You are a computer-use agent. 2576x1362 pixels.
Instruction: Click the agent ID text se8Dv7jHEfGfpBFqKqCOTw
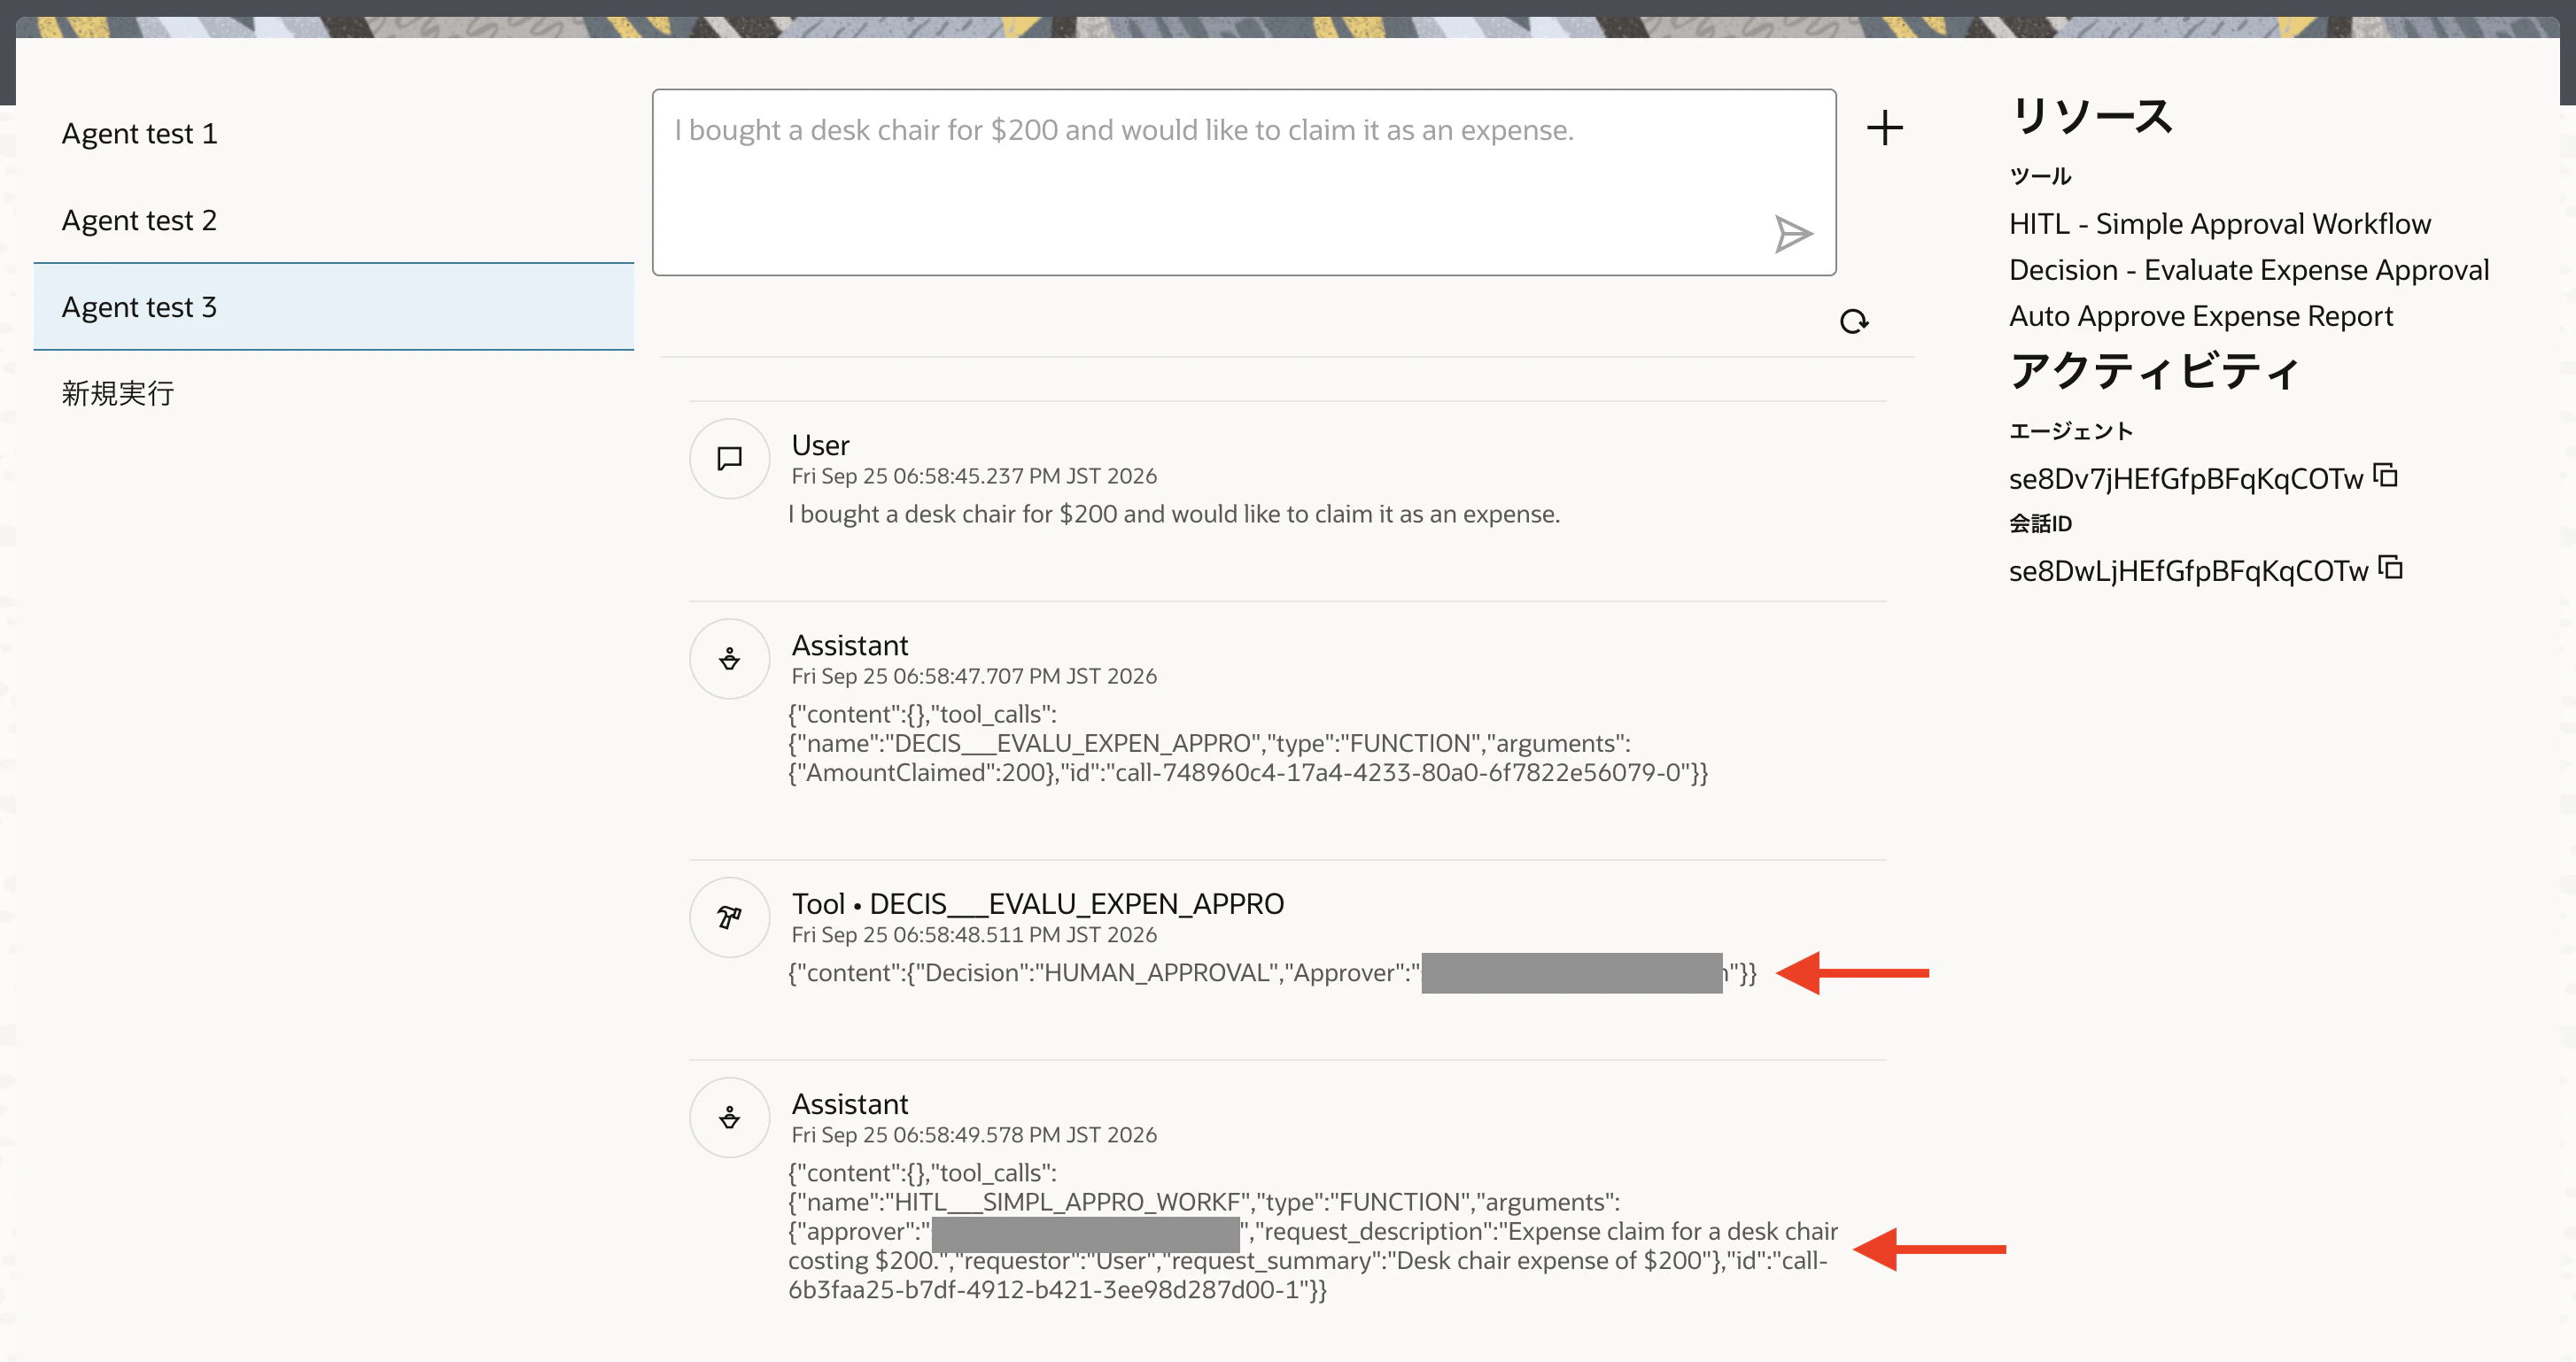coord(2186,479)
